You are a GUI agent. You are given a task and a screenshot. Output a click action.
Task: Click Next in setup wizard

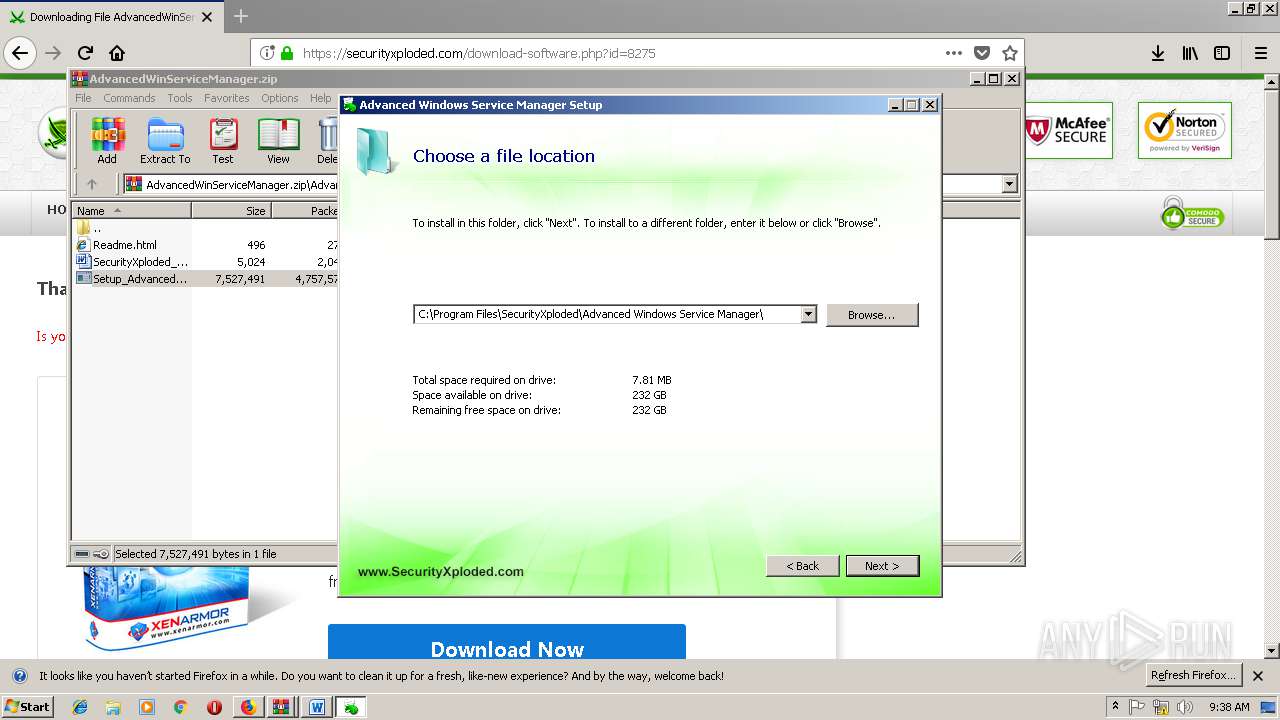point(882,566)
